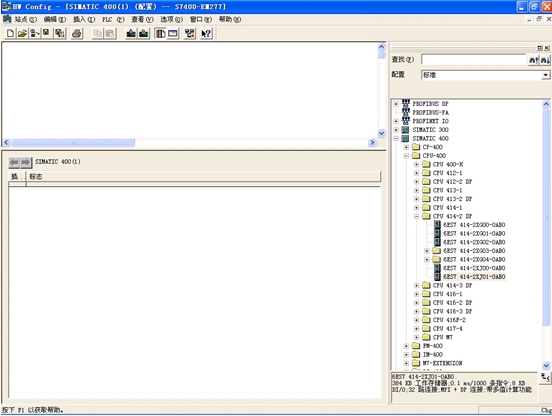
Task: Expand the CPU 416-3 DP folder
Action: (416, 311)
